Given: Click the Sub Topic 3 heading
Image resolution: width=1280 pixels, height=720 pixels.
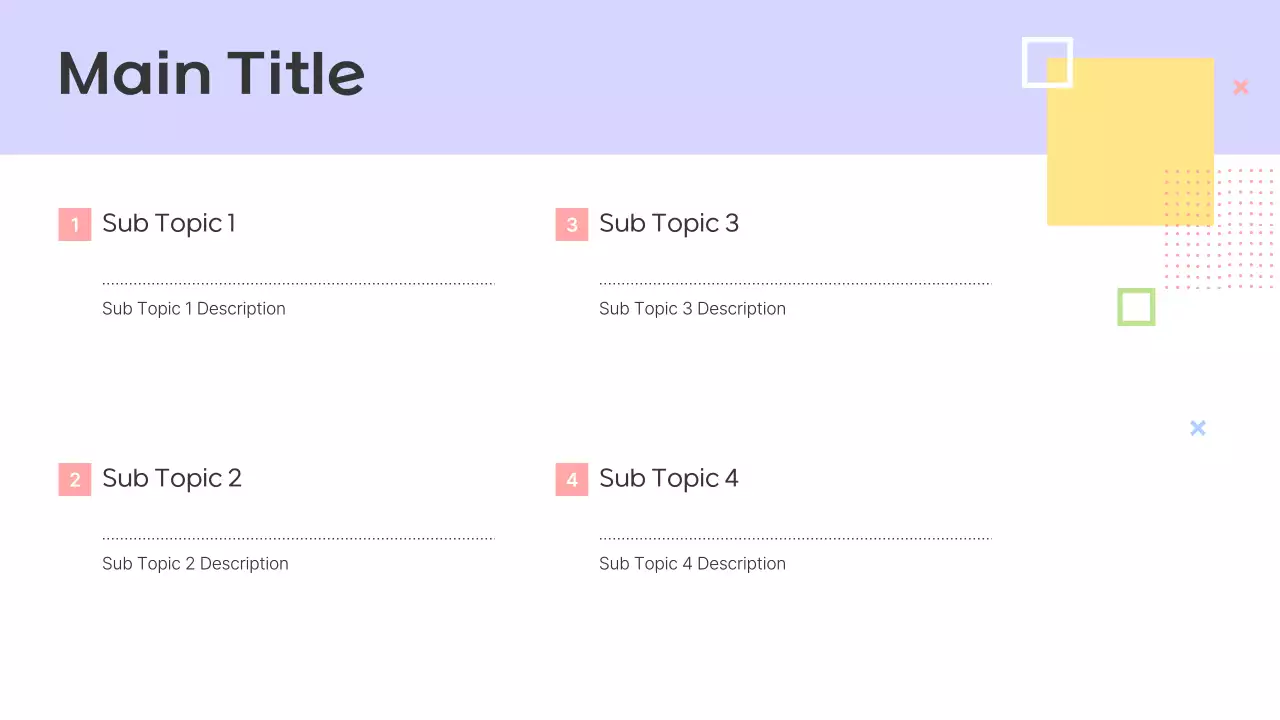Looking at the screenshot, I should pos(669,223).
